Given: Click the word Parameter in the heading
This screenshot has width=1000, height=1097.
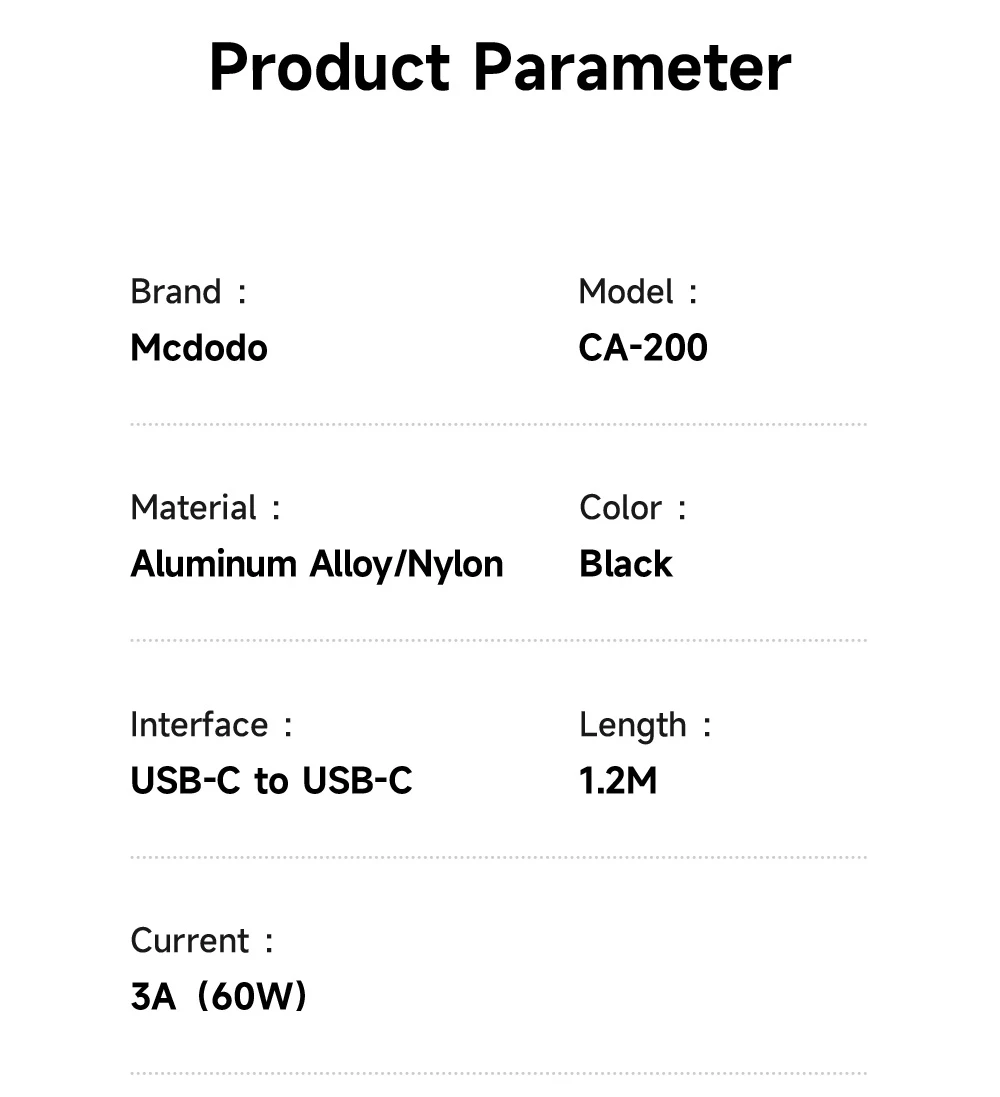Looking at the screenshot, I should (631, 68).
